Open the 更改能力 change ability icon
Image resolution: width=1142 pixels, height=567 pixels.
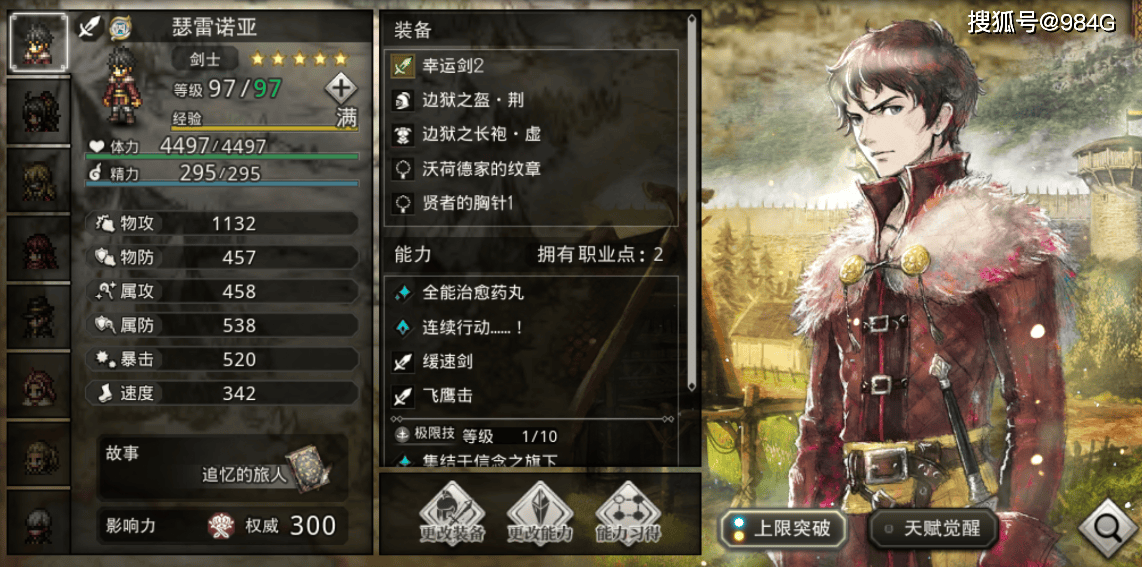[540, 515]
